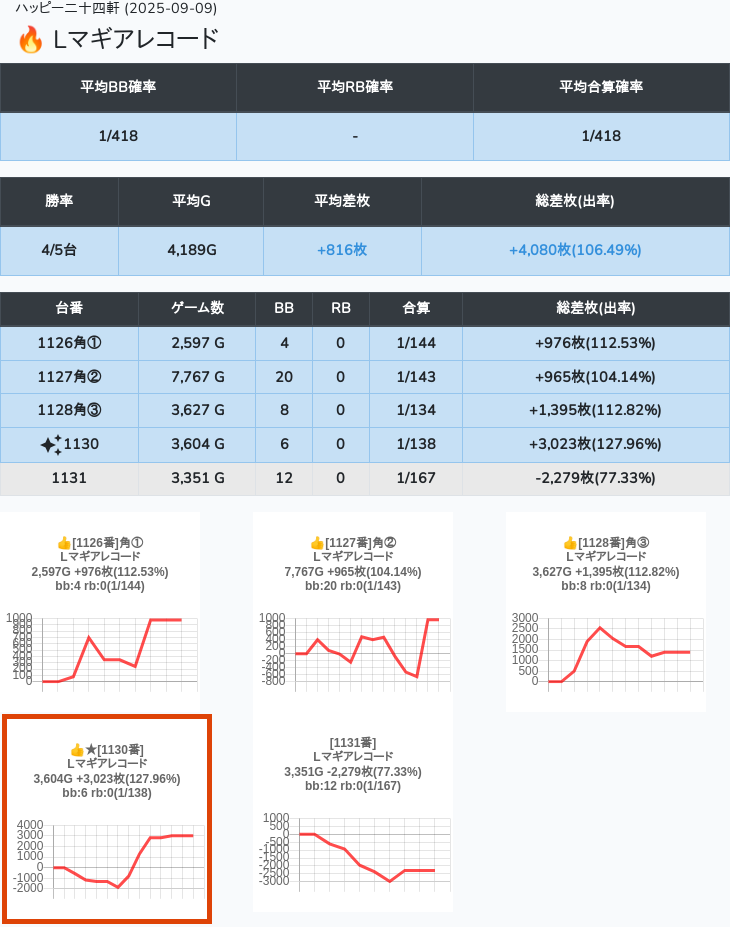Click the 平均BB確率 header cell
Image resolution: width=730 pixels, height=927 pixels.
pos(118,87)
